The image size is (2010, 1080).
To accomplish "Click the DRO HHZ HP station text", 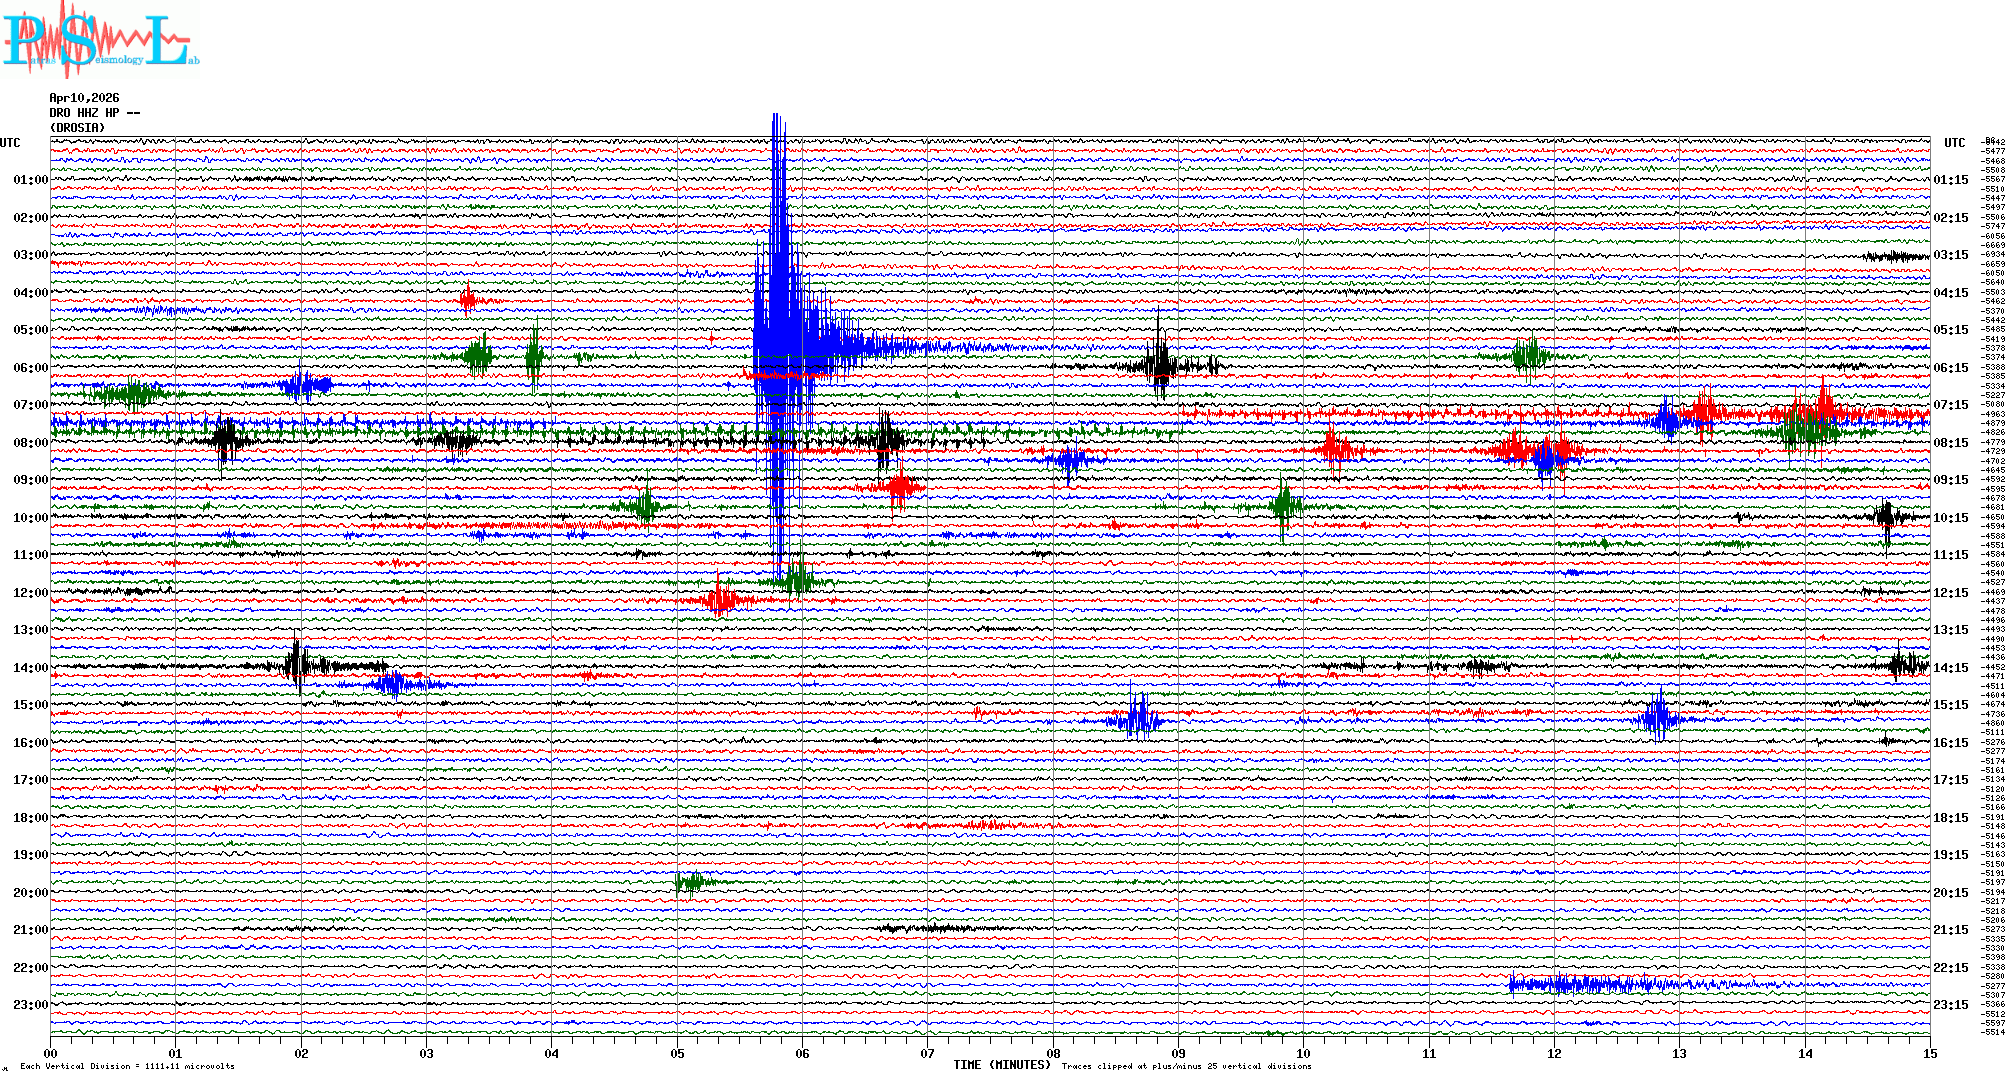I will (x=94, y=113).
